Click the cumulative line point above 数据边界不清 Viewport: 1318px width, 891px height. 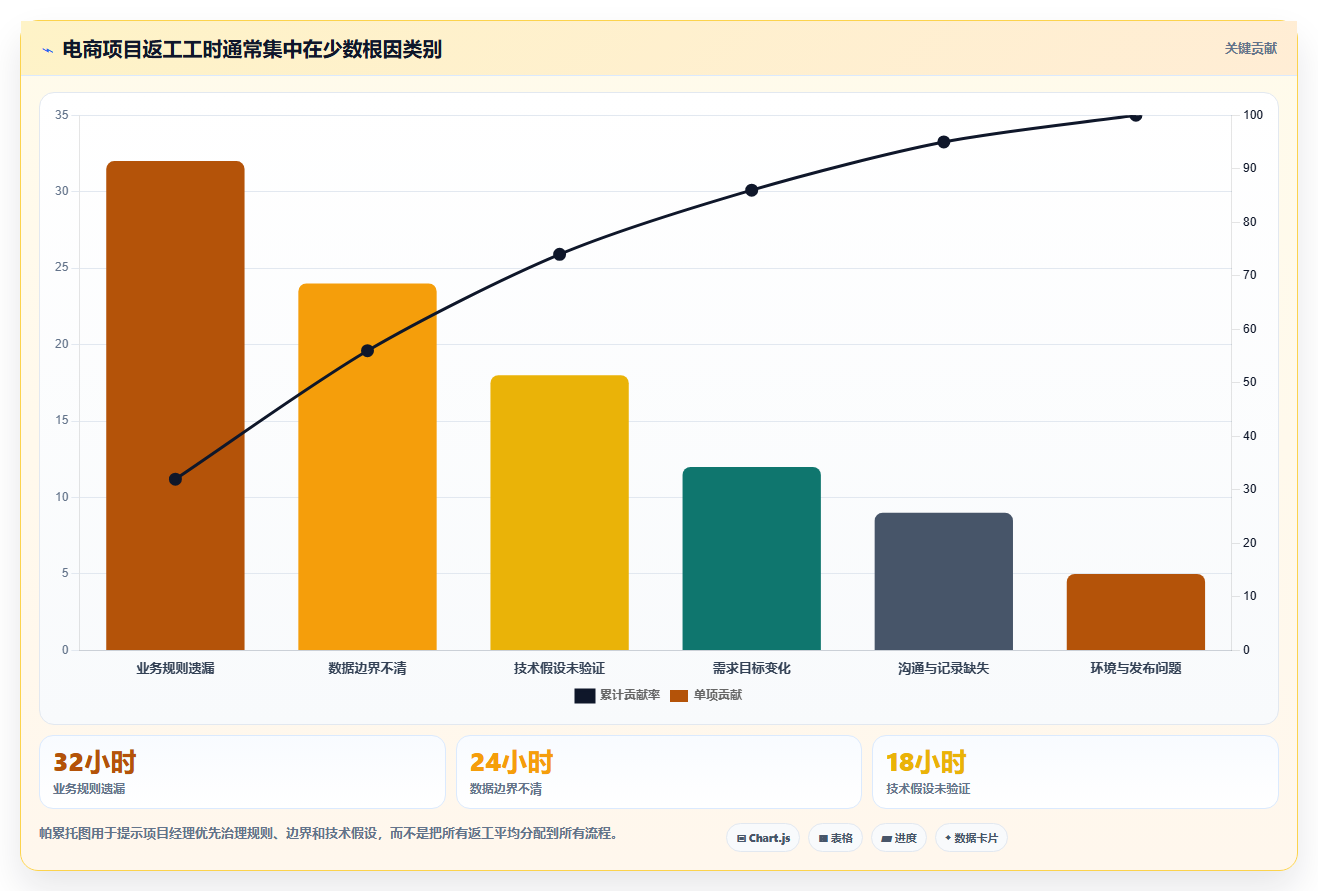coord(367,350)
